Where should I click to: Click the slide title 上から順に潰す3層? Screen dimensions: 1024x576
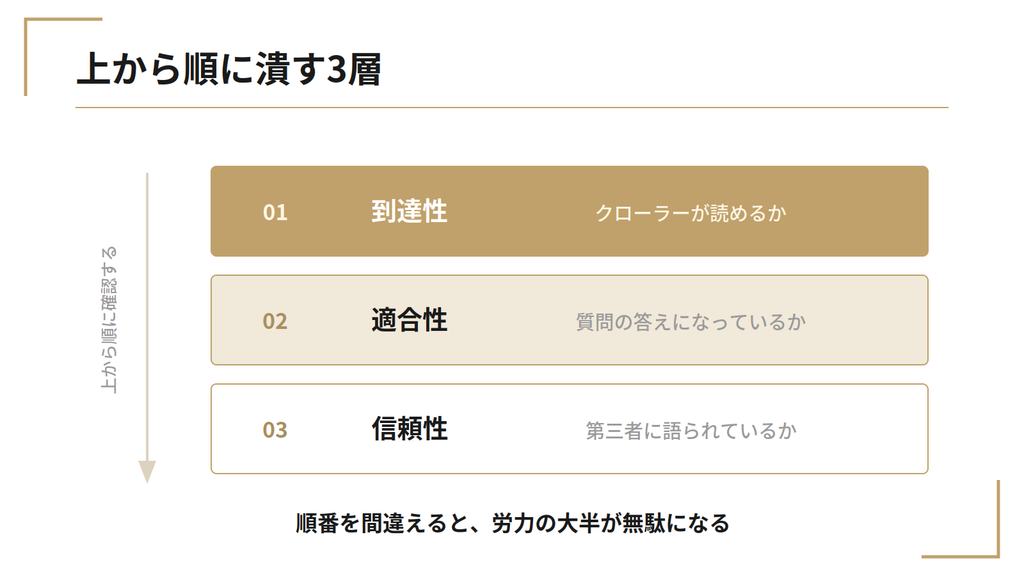pos(229,69)
